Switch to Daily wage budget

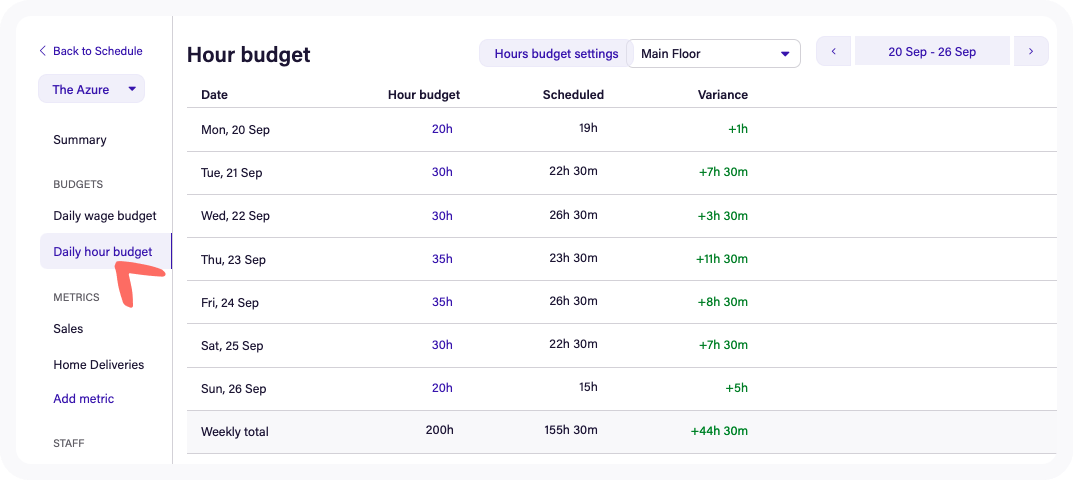[x=105, y=216]
